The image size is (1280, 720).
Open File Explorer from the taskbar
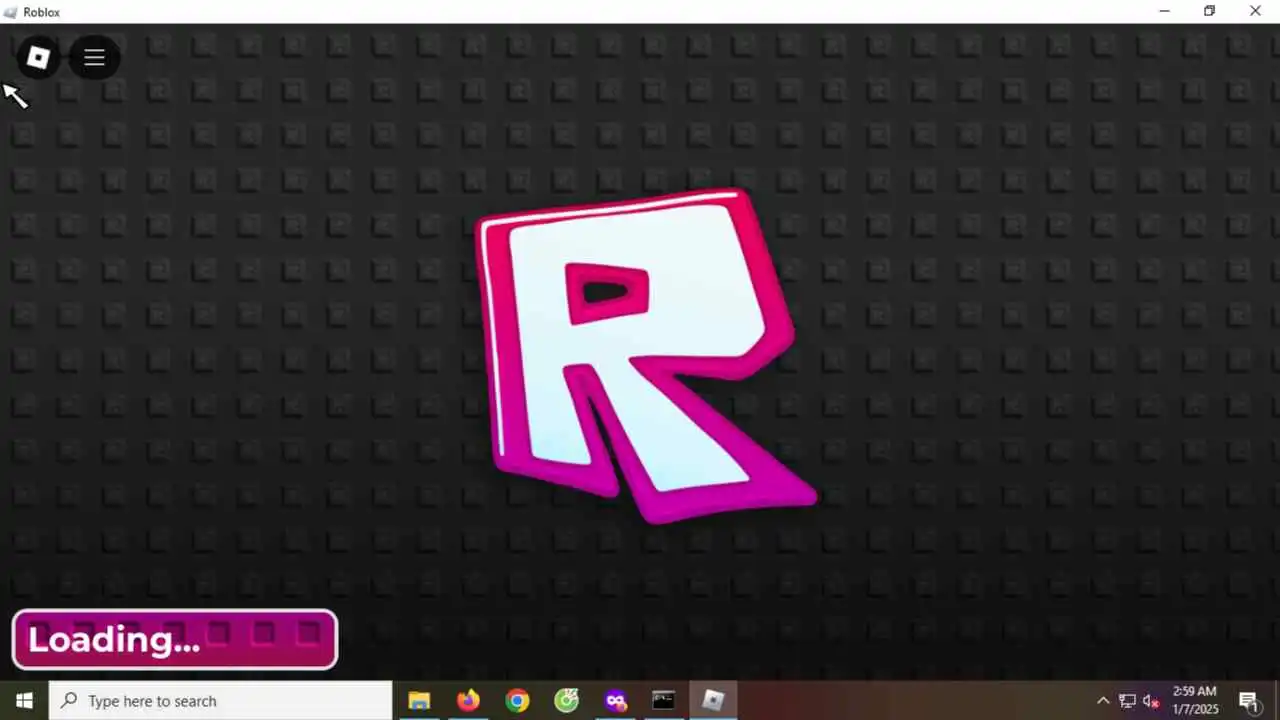tap(419, 701)
